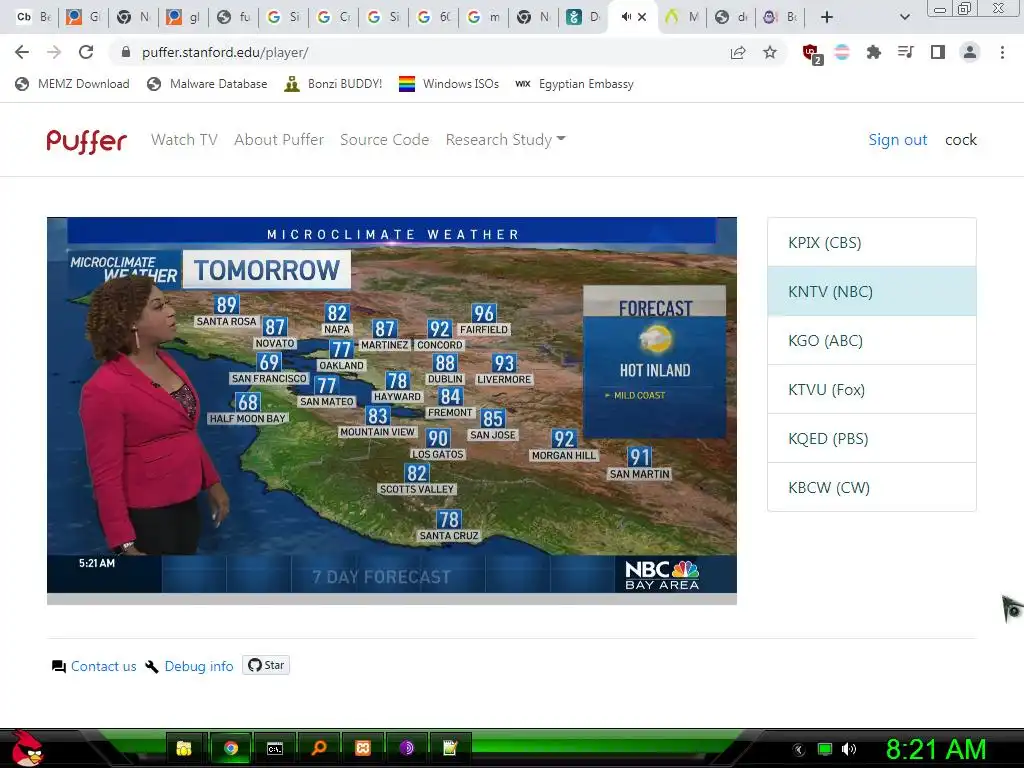Open the Research Study dropdown
Image resolution: width=1024 pixels, height=768 pixels.
(x=505, y=140)
